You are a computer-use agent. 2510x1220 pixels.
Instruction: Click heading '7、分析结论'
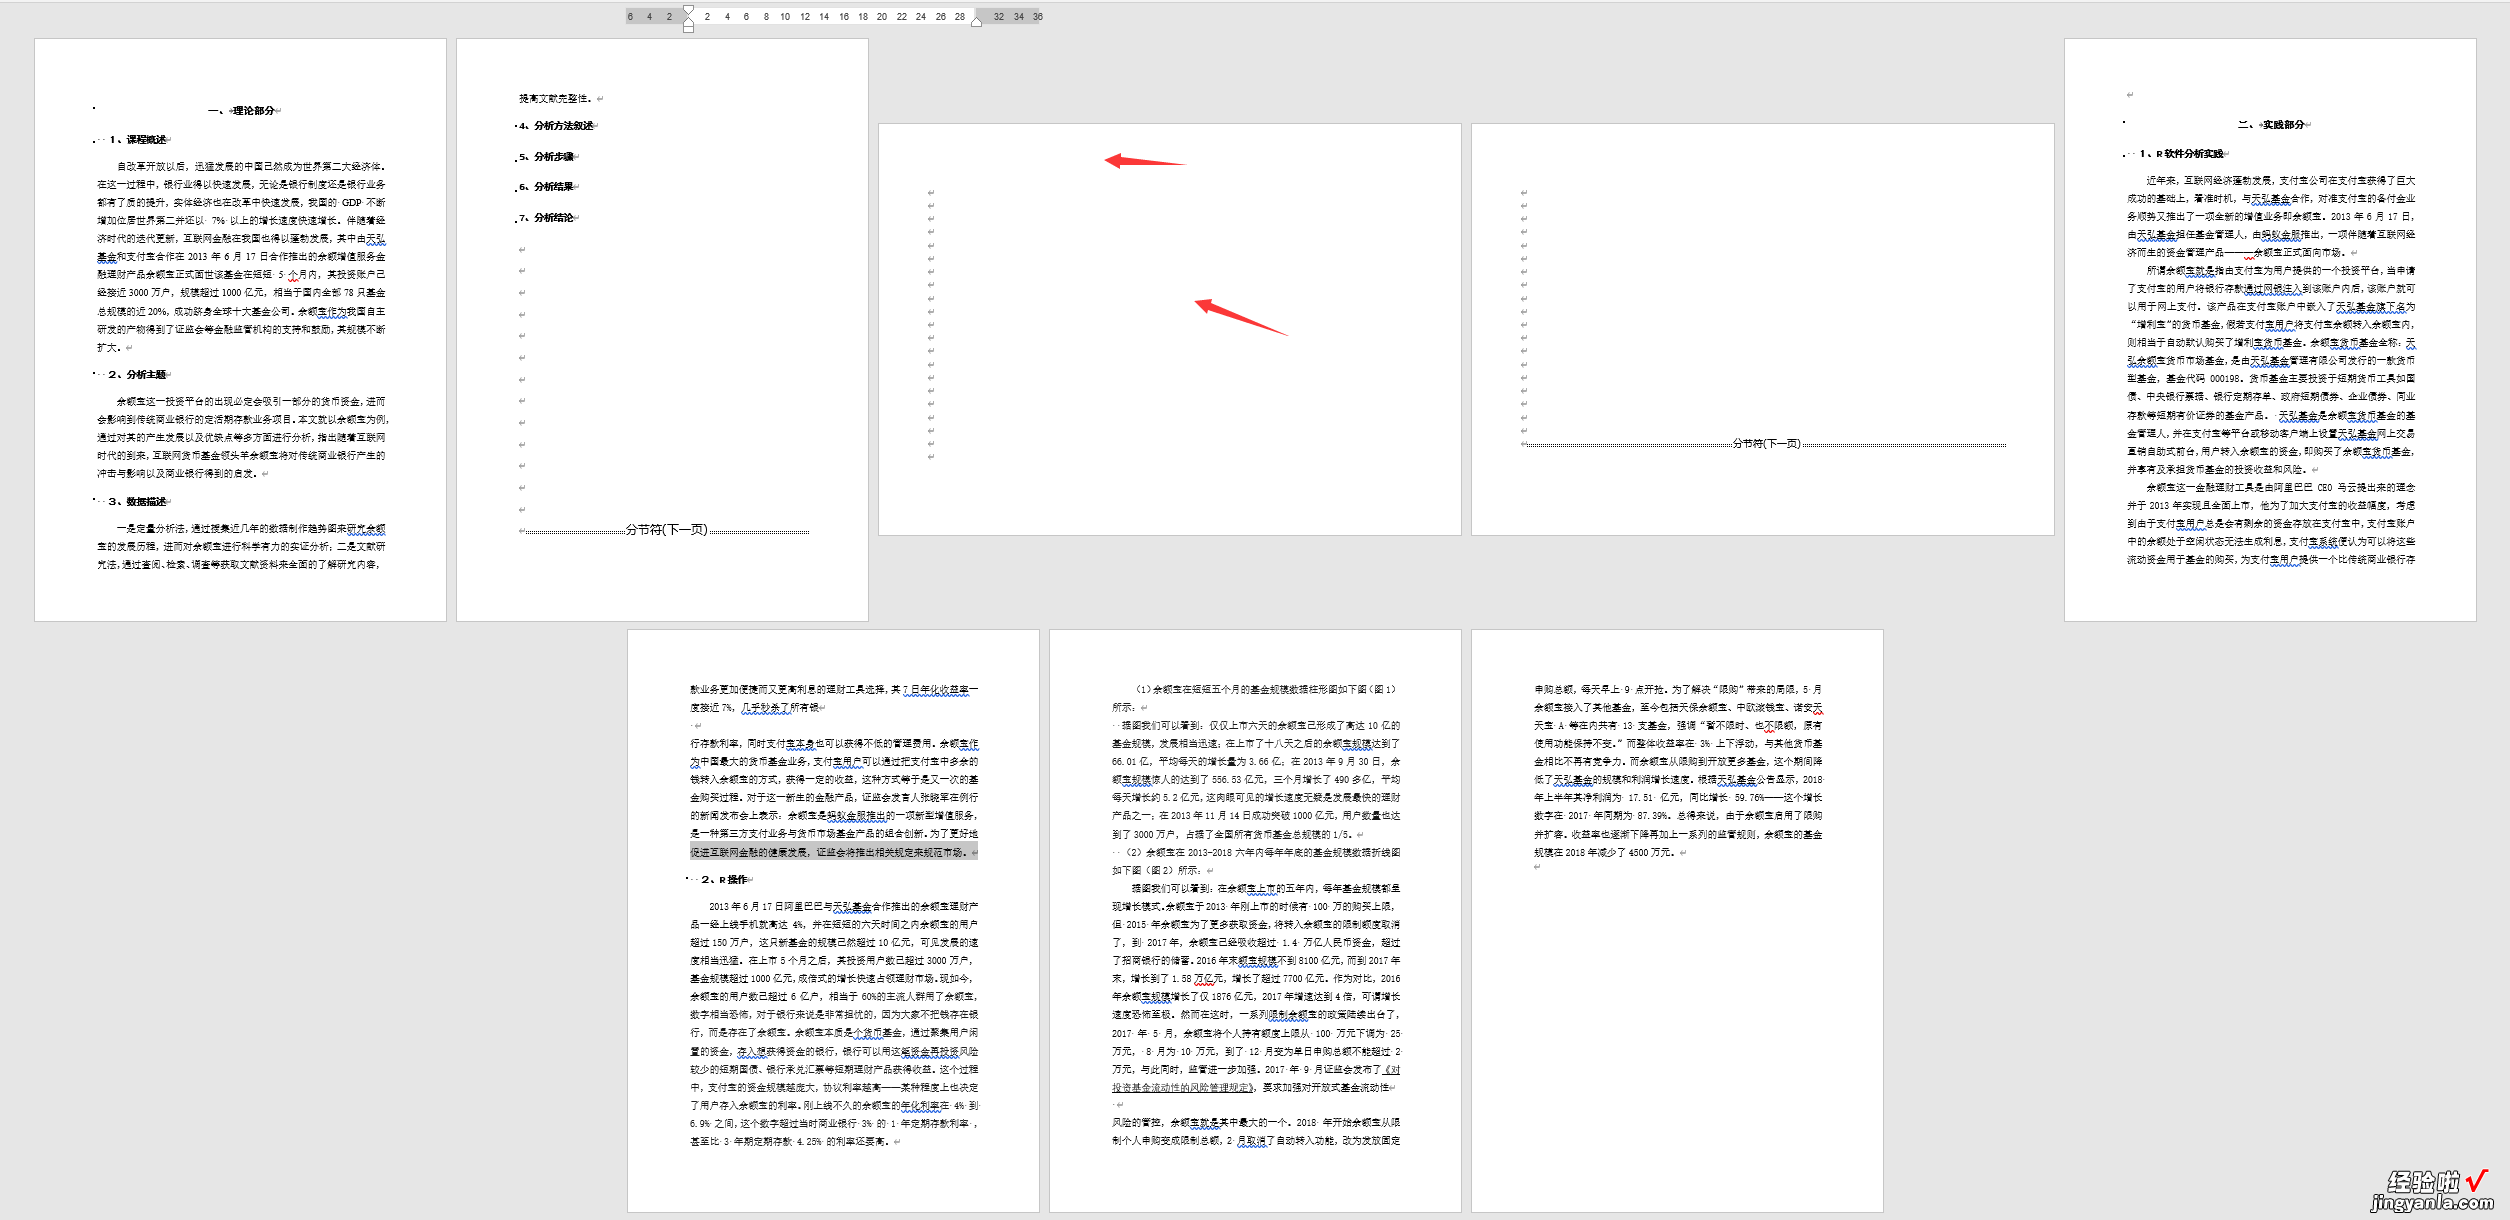click(x=547, y=218)
